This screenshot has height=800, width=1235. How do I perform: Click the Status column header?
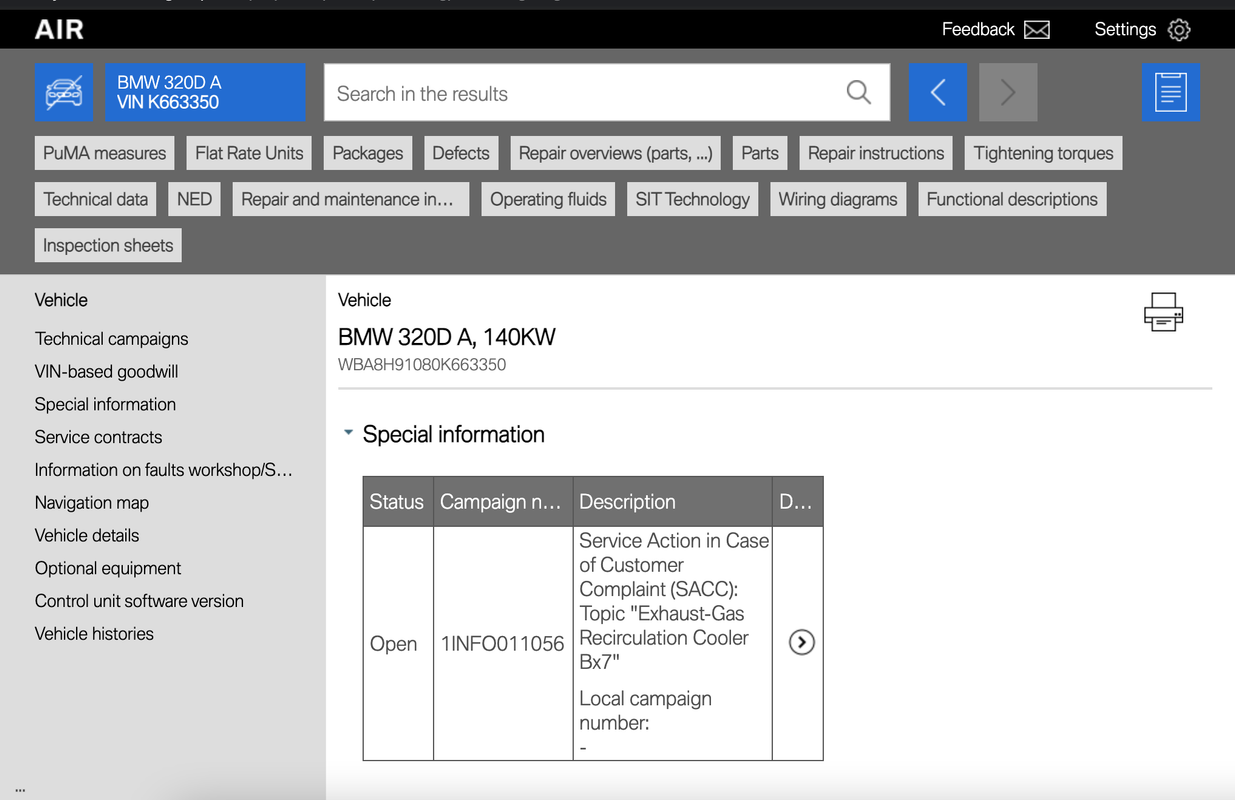tap(397, 502)
